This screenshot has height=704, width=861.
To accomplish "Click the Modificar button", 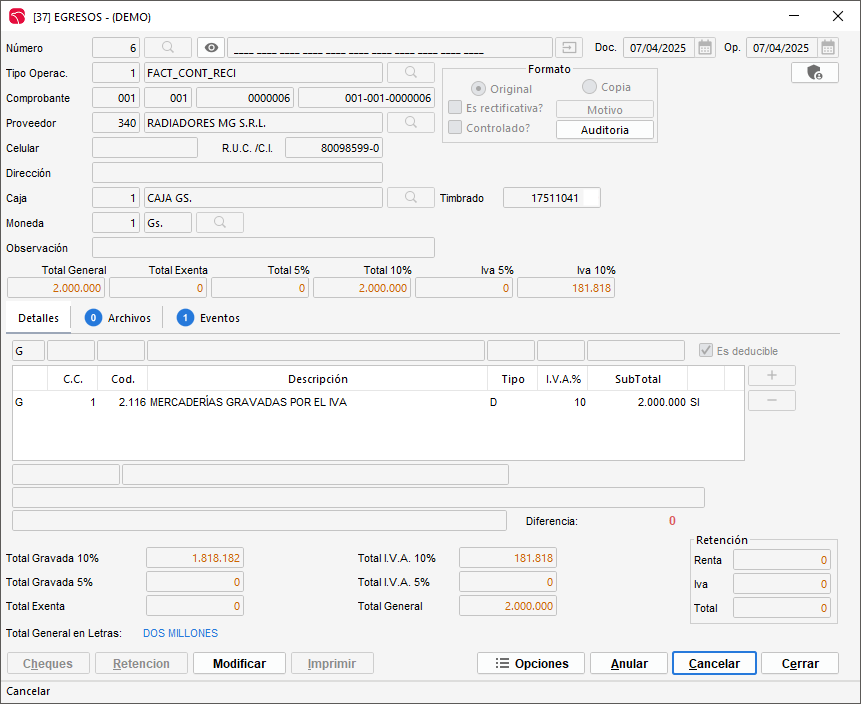I will tap(239, 663).
